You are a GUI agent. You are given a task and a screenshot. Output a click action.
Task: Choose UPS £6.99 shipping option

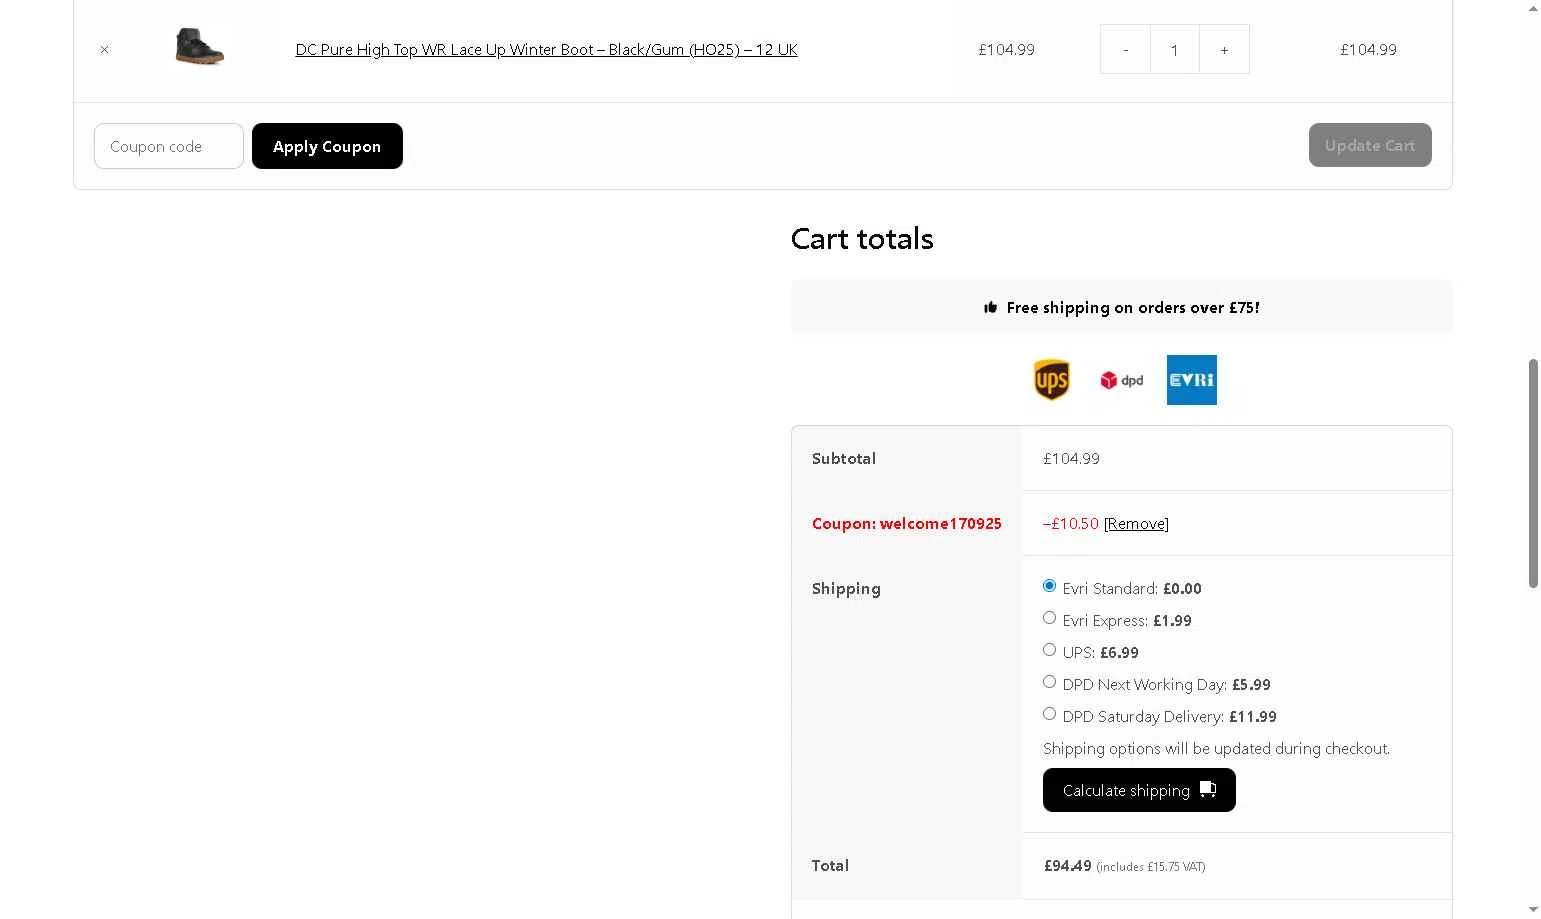coord(1049,649)
